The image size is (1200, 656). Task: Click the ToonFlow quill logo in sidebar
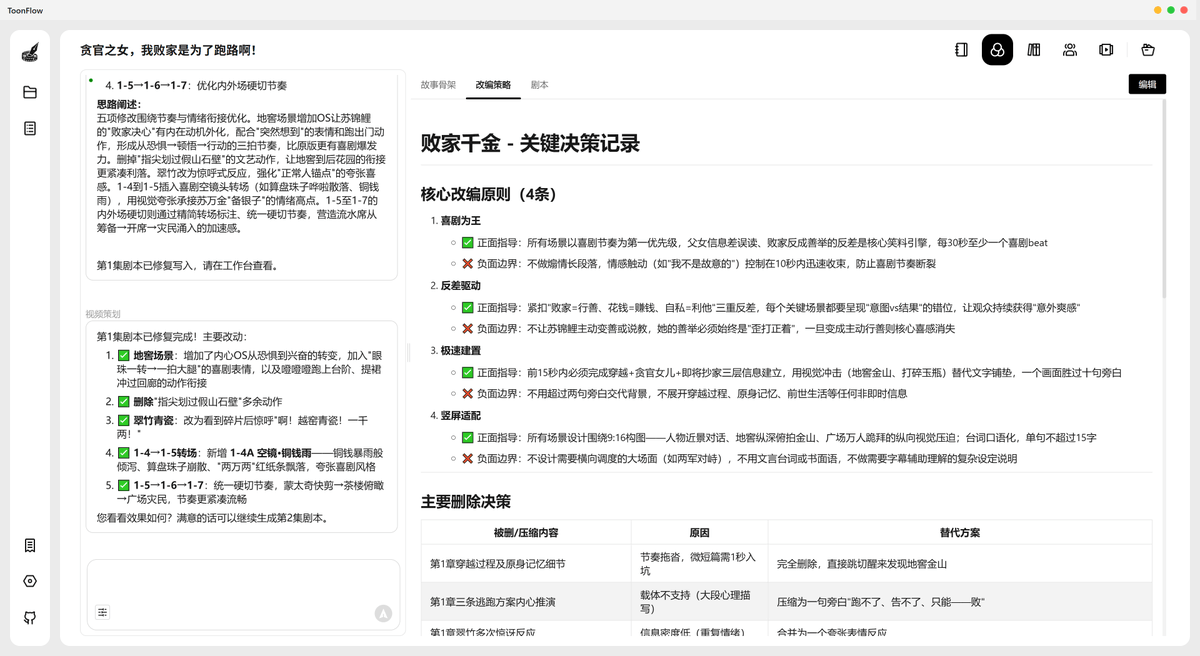(x=30, y=53)
